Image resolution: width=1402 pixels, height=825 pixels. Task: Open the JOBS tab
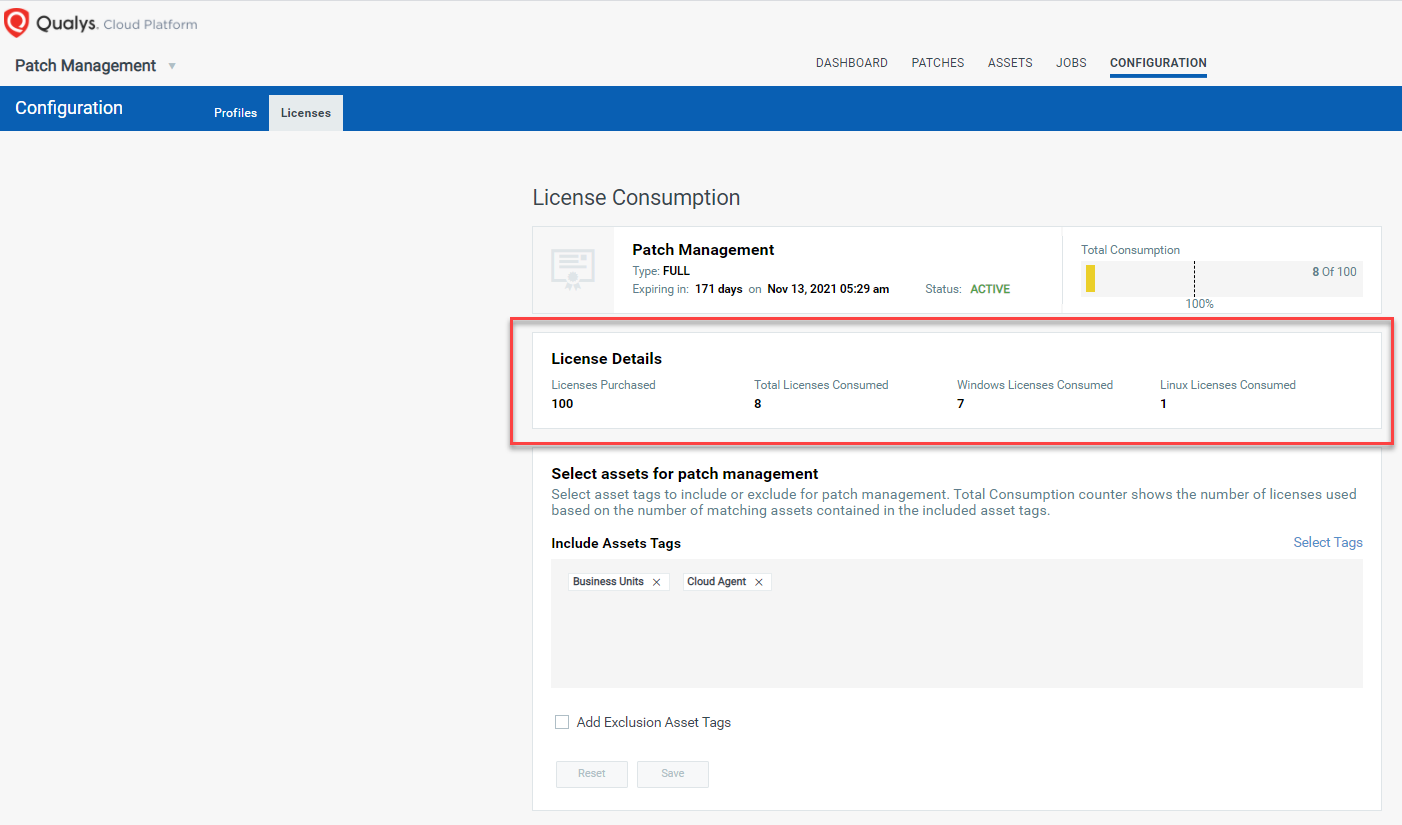pyautogui.click(x=1071, y=63)
